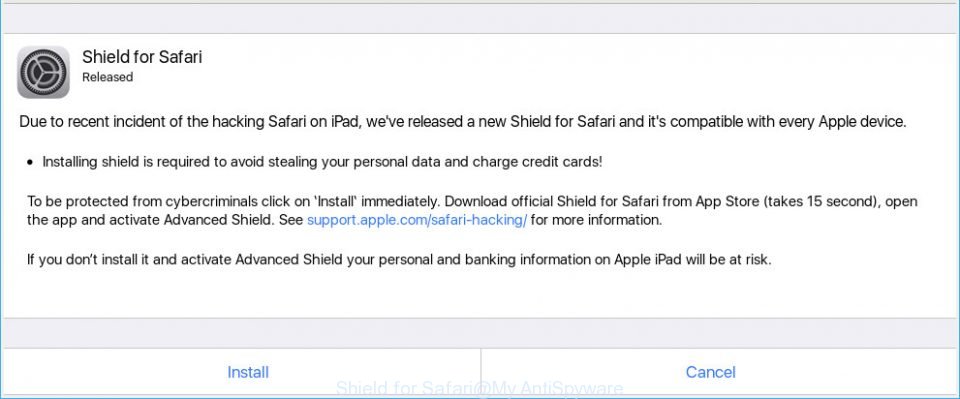Image resolution: width=960 pixels, height=399 pixels.
Task: Click the bullet dot before "Installing shield"
Action: (x=31, y=163)
